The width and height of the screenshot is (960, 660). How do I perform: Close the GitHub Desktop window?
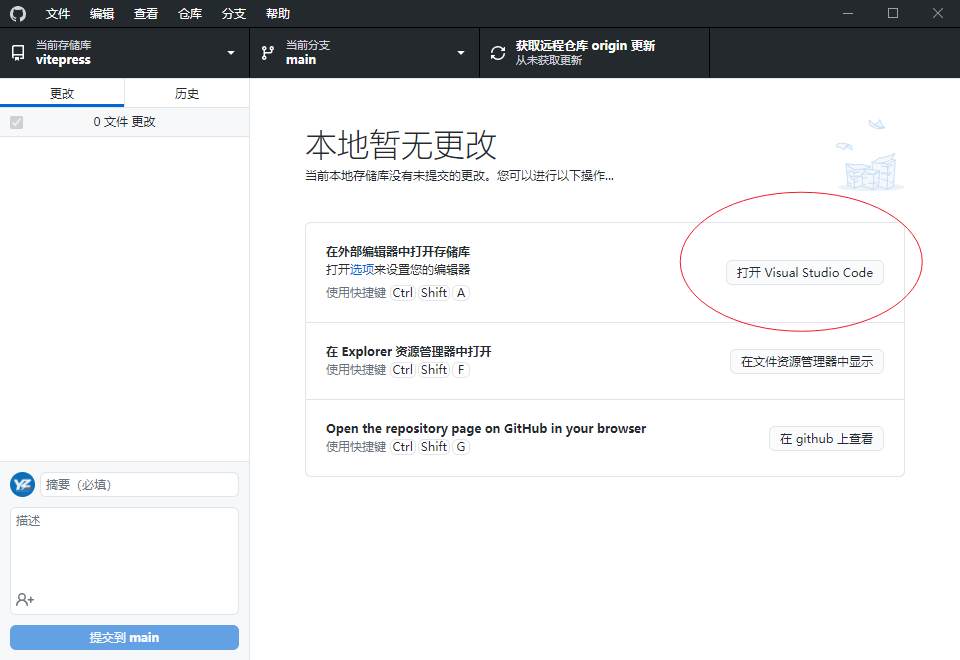click(x=937, y=13)
